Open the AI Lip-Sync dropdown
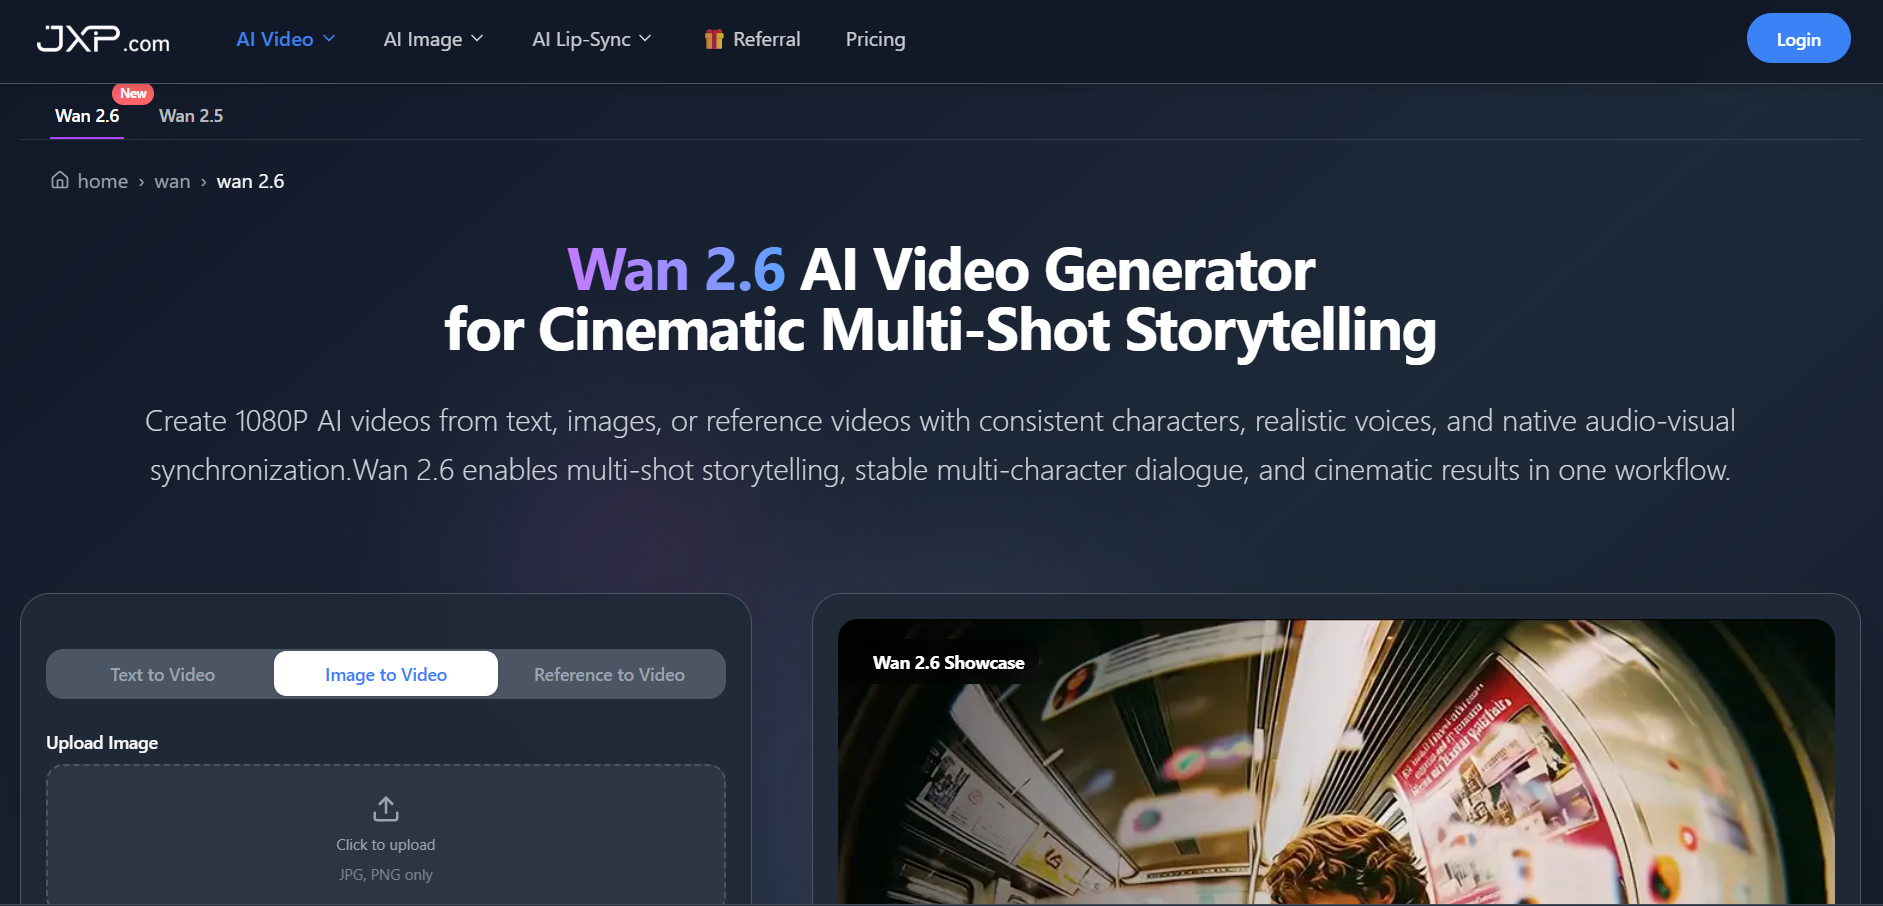The height and width of the screenshot is (906, 1883). point(592,39)
